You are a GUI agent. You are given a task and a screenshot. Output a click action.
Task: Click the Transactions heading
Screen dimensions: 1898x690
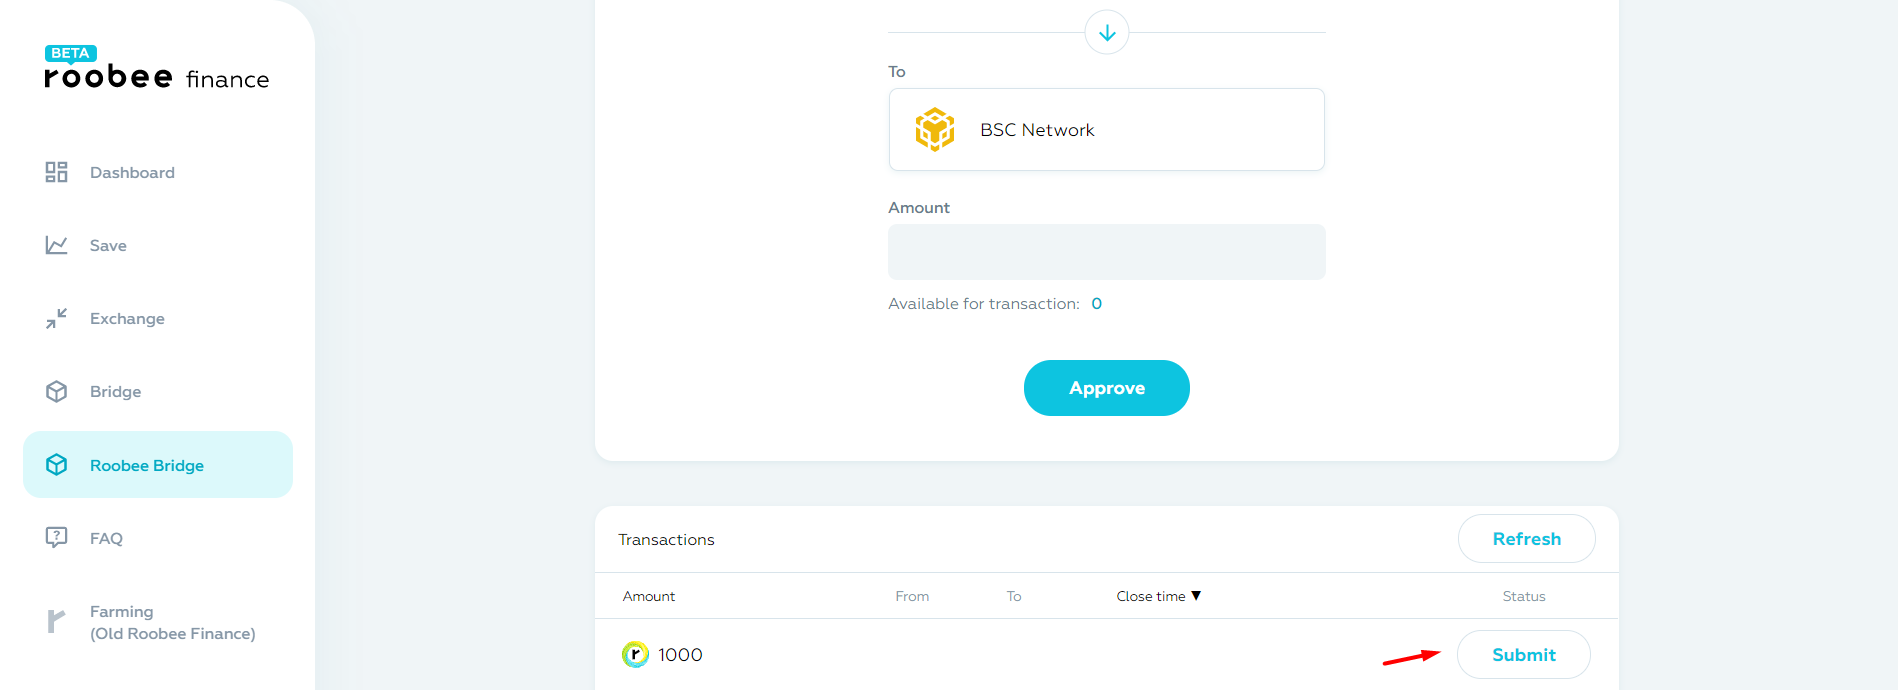(x=666, y=540)
